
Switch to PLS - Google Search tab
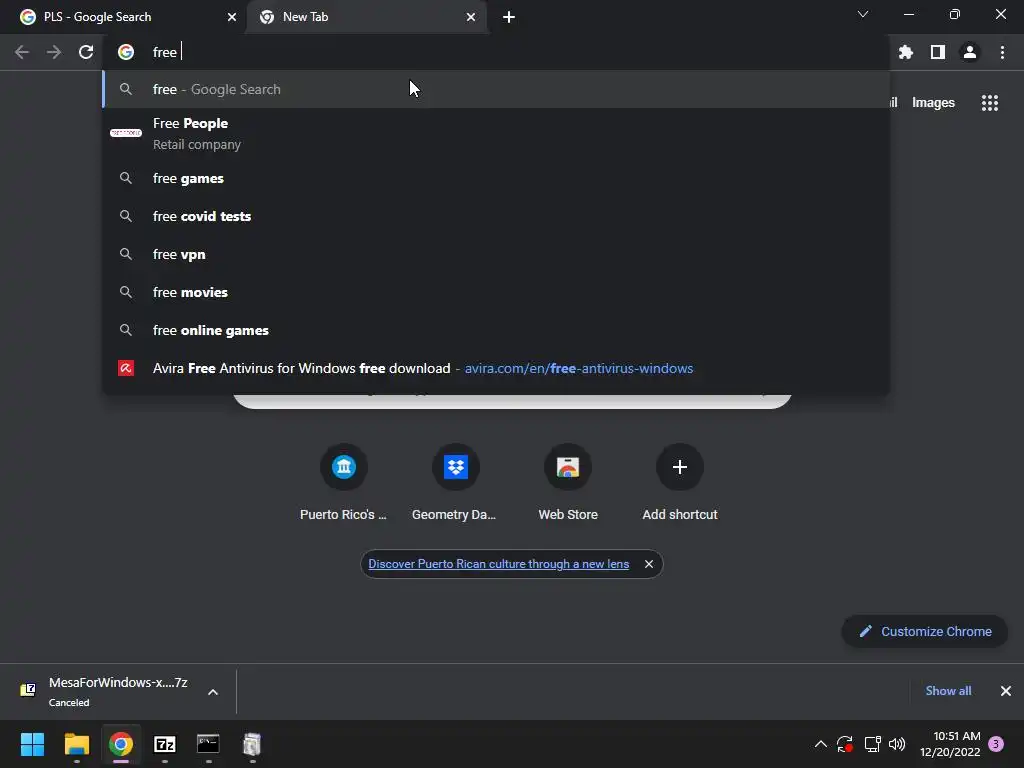(x=122, y=17)
